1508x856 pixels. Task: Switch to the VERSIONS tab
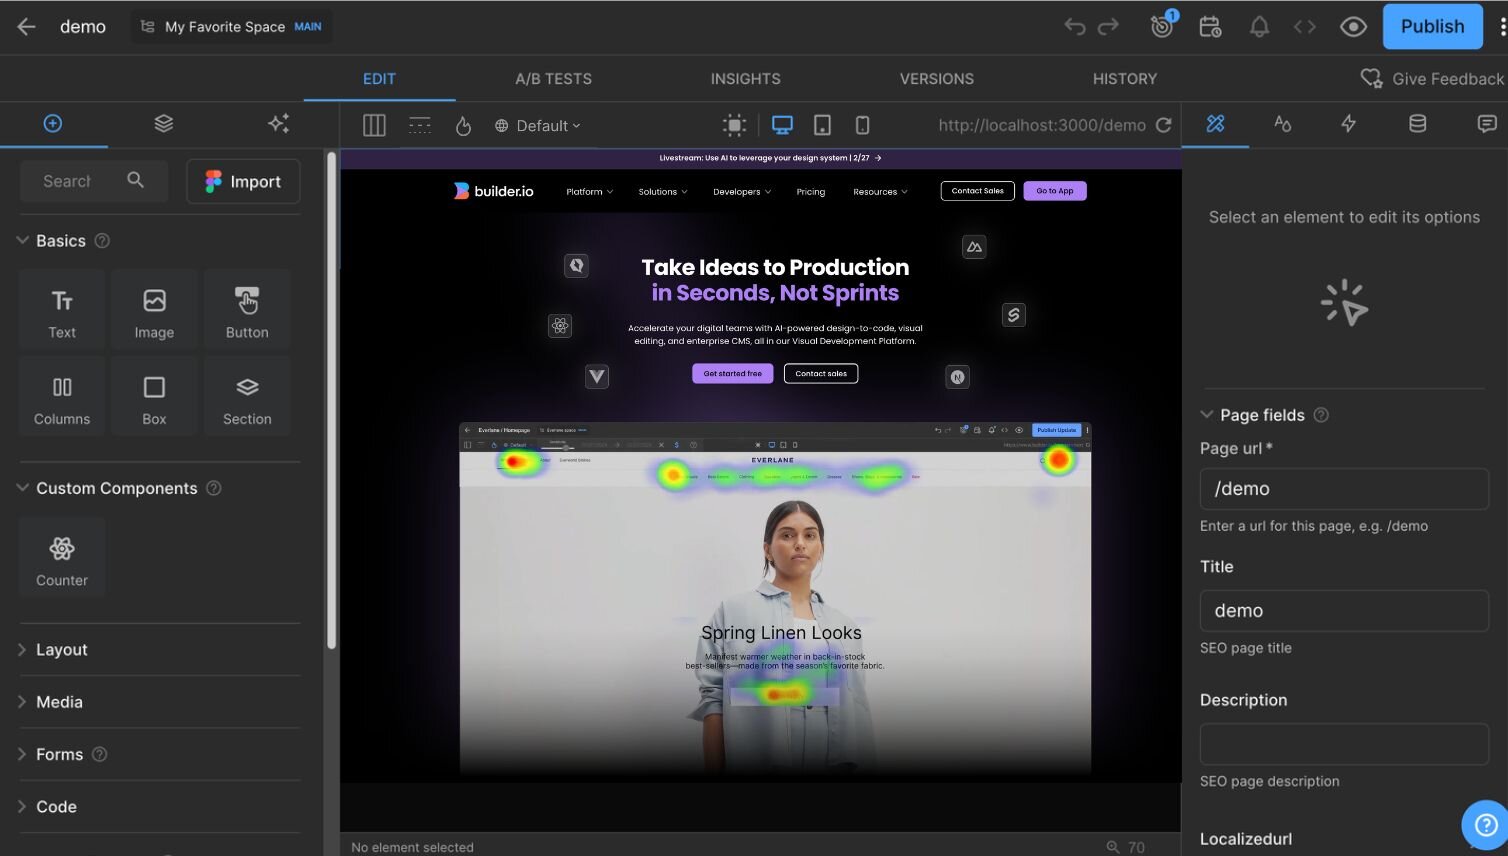click(x=936, y=79)
